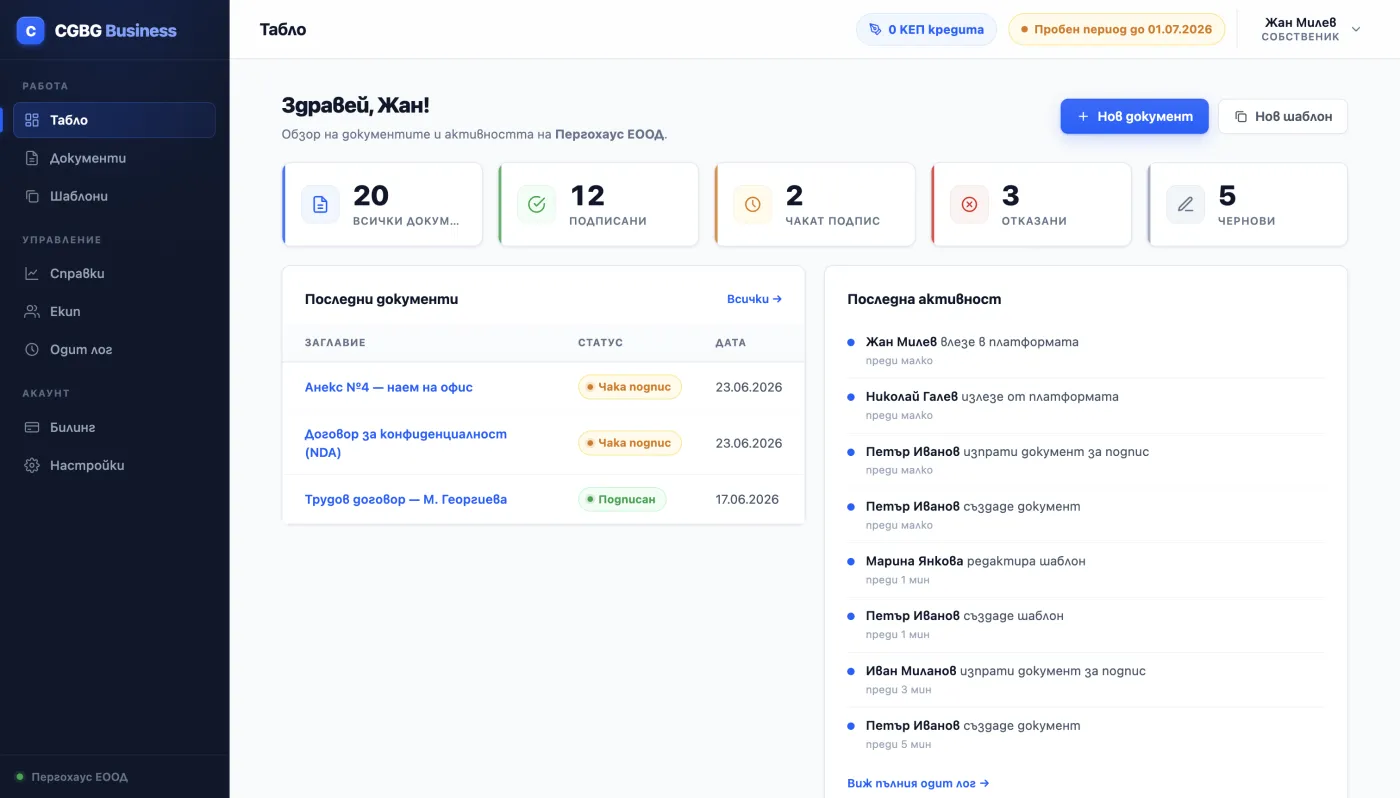Click the Табло grid icon in sidebar
This screenshot has height=798, width=1400.
(32, 120)
